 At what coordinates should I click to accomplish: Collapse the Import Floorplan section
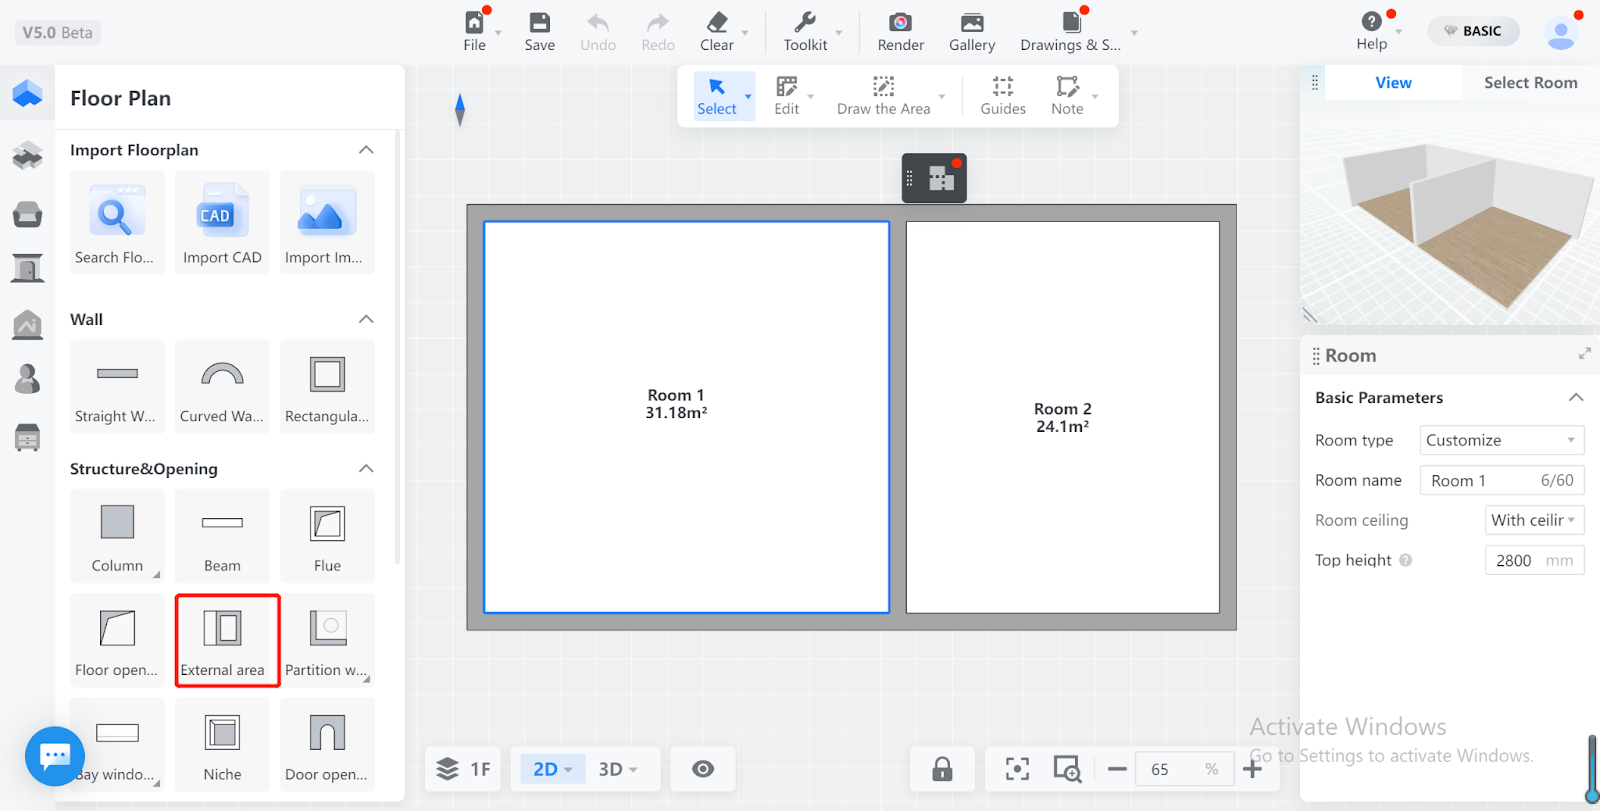pos(366,150)
